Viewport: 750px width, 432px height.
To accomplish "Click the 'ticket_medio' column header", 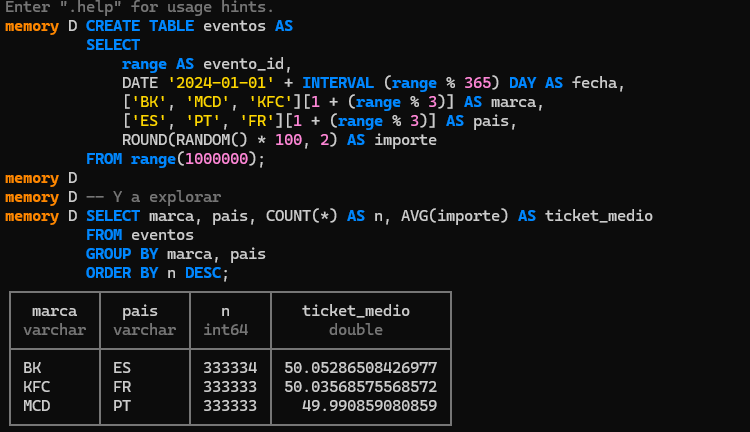I will tap(356, 311).
